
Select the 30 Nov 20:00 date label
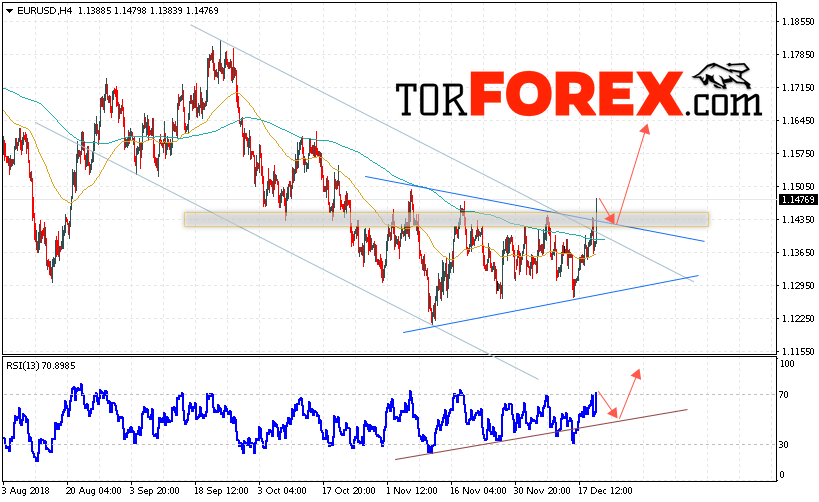tap(543, 491)
